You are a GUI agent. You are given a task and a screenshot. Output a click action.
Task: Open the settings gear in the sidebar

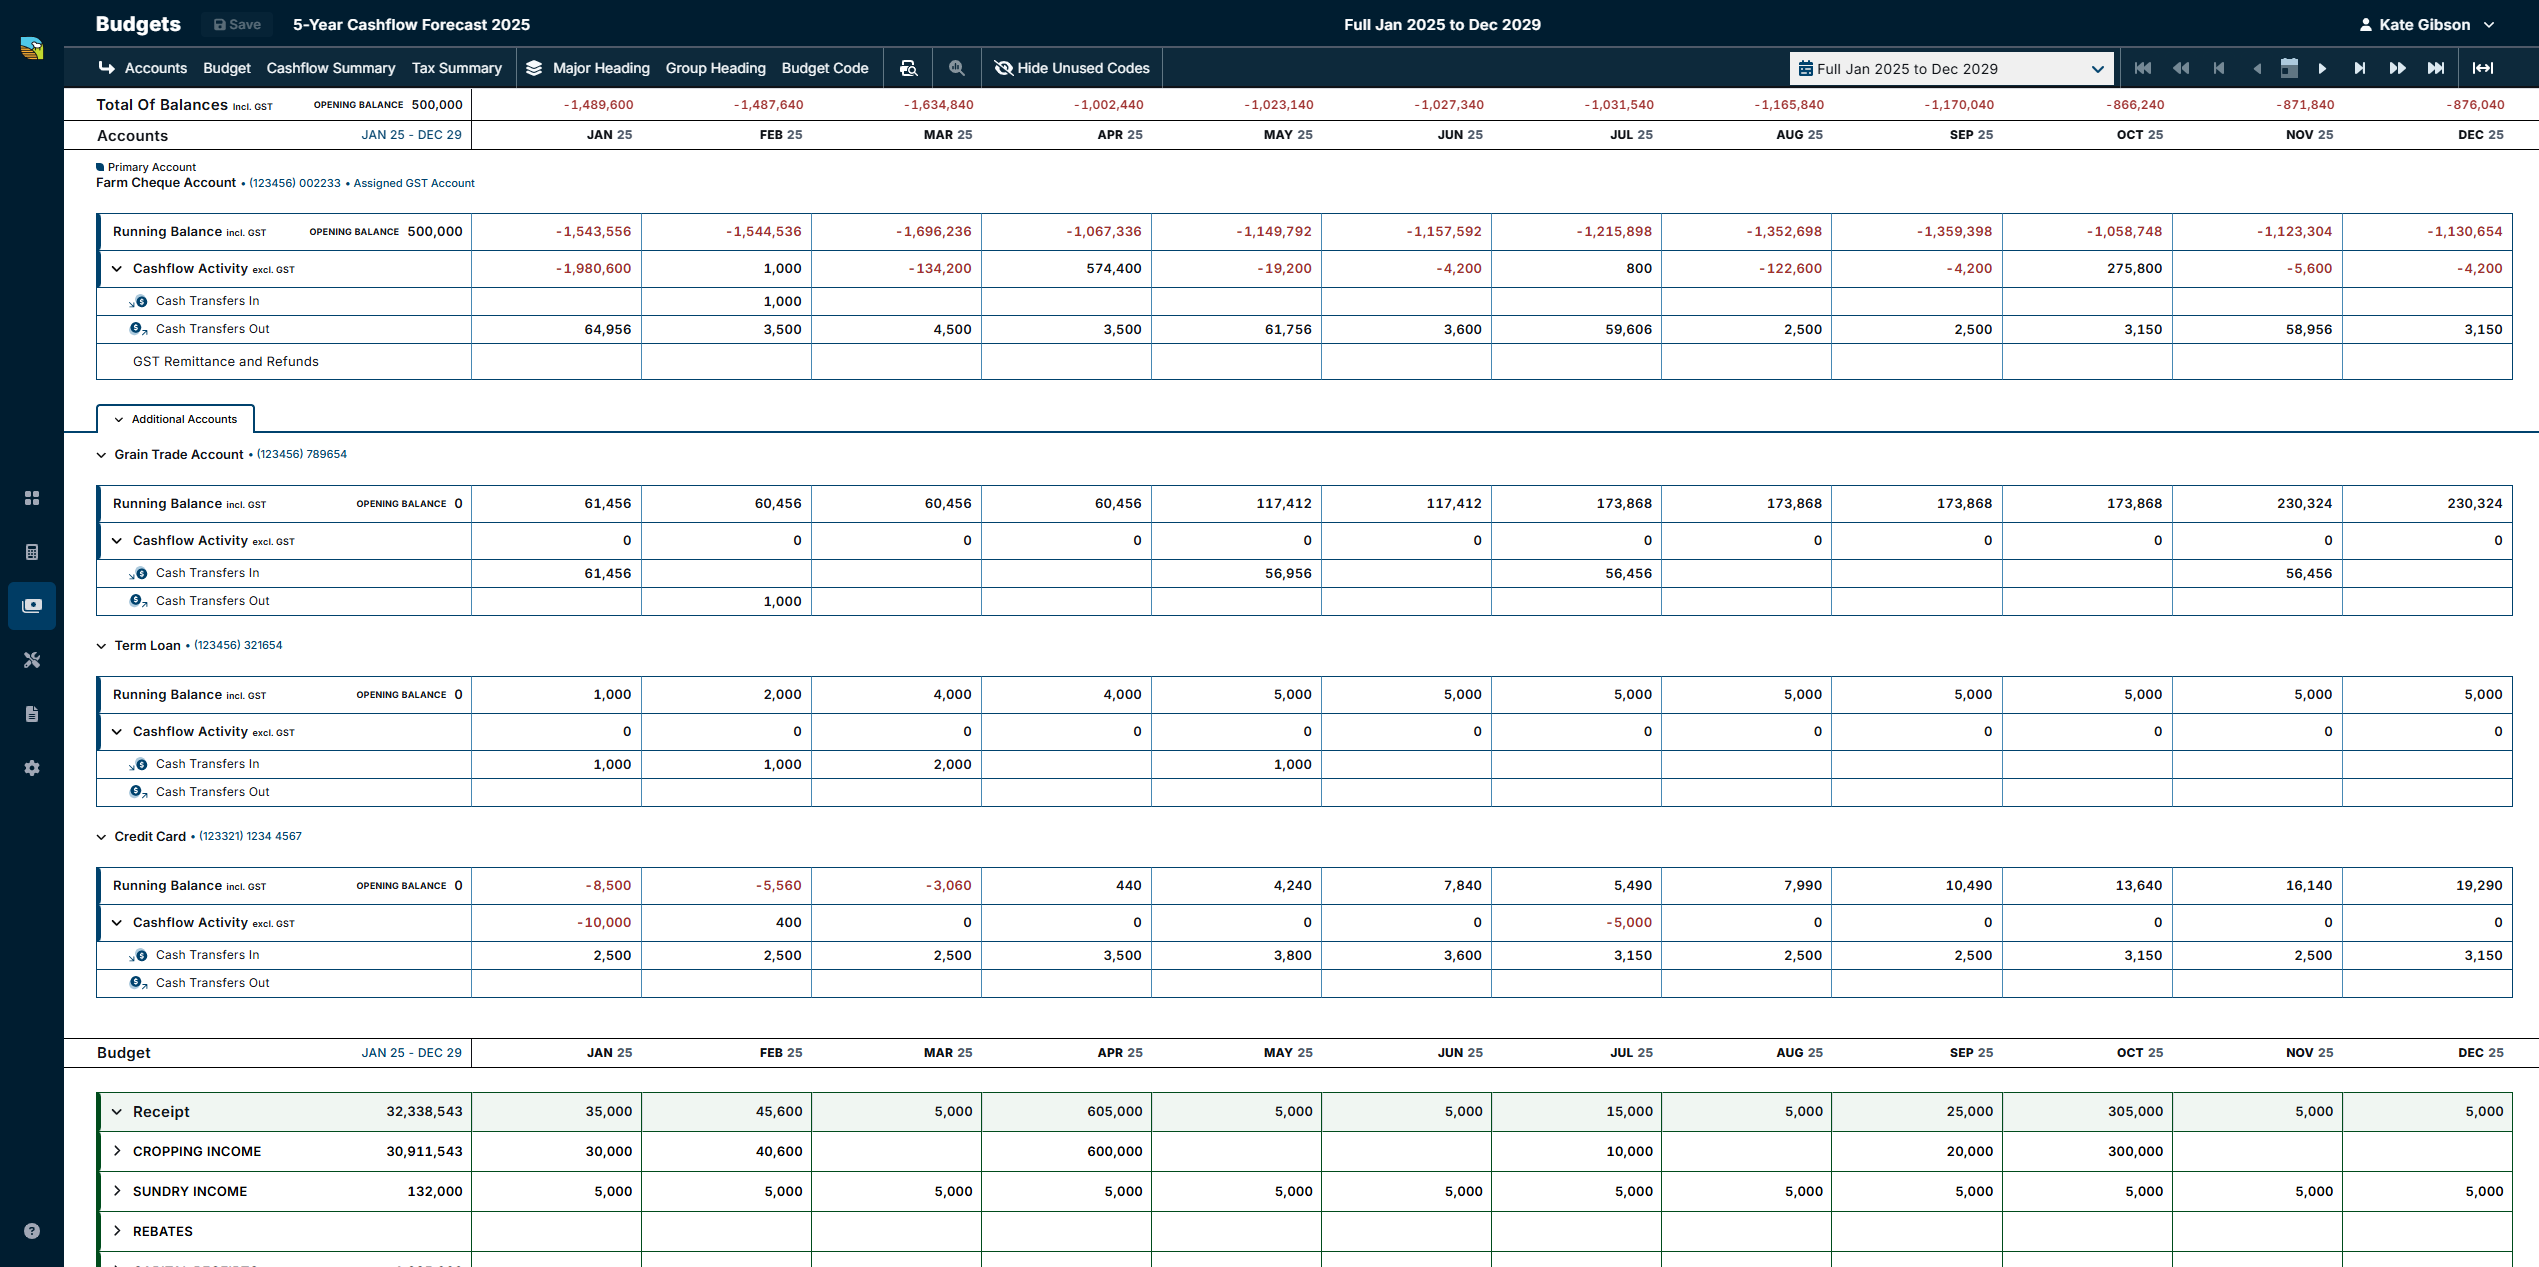[x=32, y=768]
